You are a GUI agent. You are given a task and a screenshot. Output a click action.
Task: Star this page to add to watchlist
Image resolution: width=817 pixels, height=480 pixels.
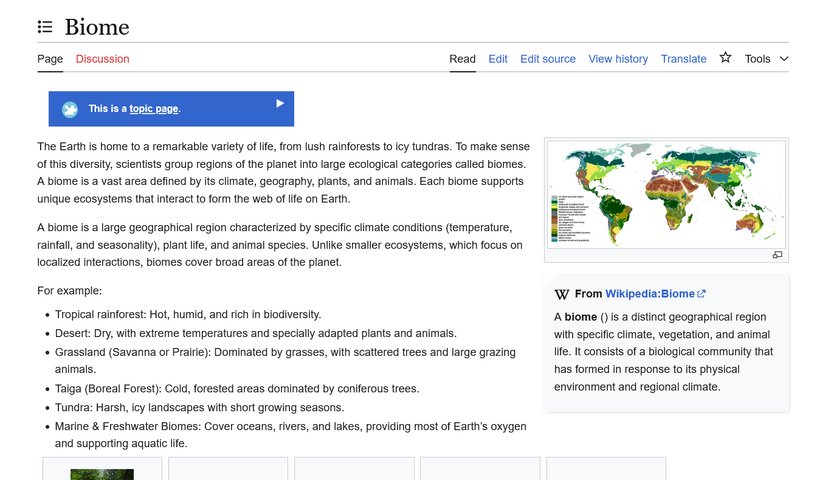point(725,58)
